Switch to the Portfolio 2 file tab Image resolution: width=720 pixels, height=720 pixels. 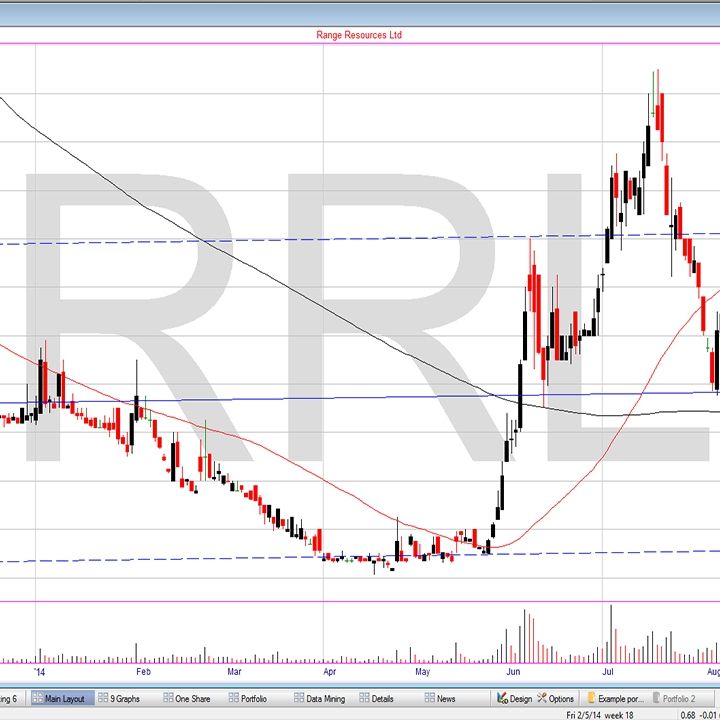[x=678, y=698]
